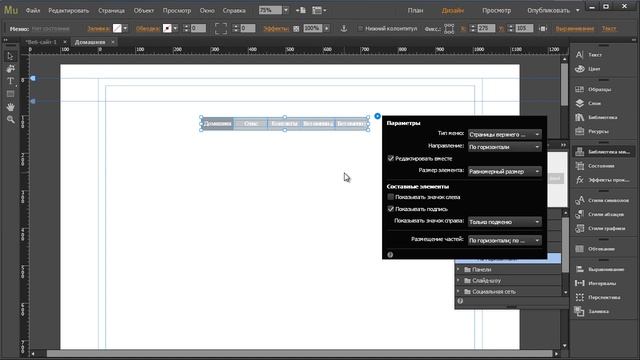
Task: Click the blue widget options circle button
Action: (x=378, y=116)
